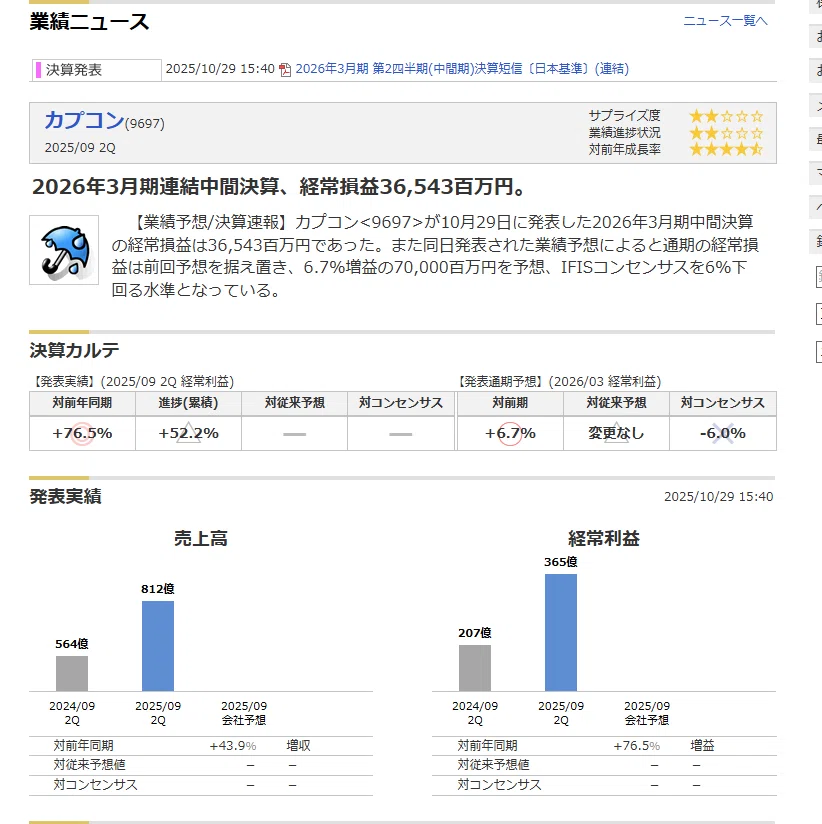Screen dimensions: 822x824
Task: Click the +43.9% sales growth value
Action: [233, 746]
